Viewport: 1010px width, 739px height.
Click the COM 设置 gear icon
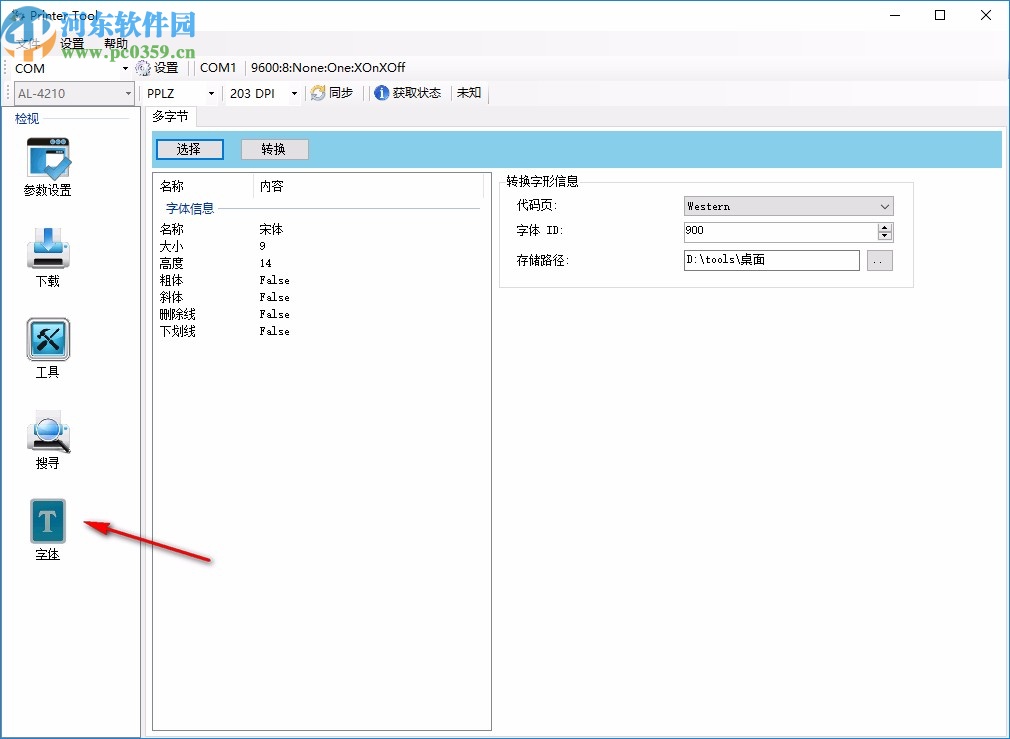coord(144,67)
